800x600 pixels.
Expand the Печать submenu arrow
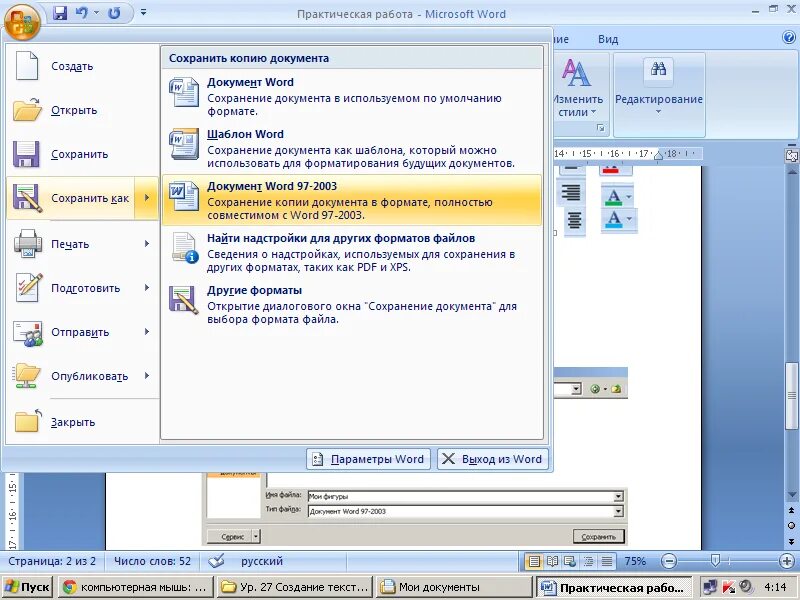(x=147, y=244)
